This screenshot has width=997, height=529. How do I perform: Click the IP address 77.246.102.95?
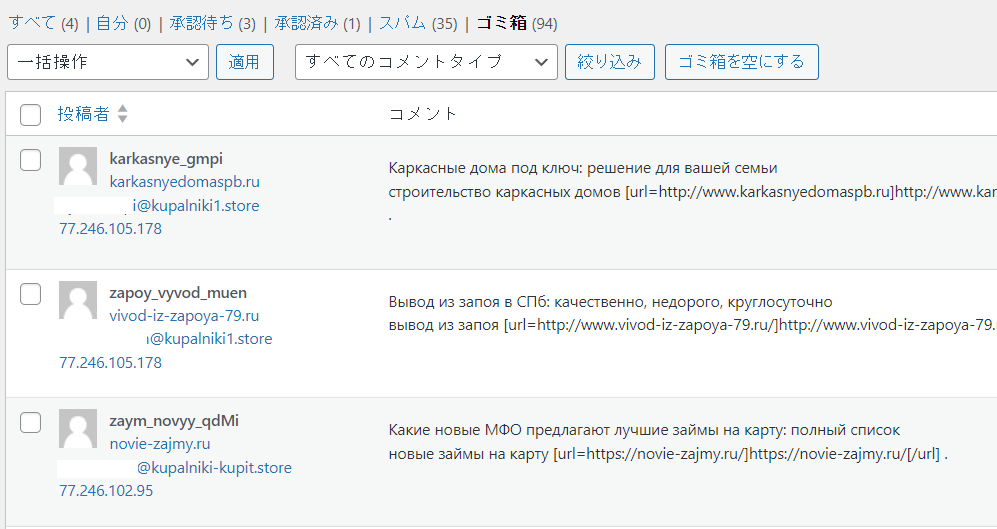106,491
